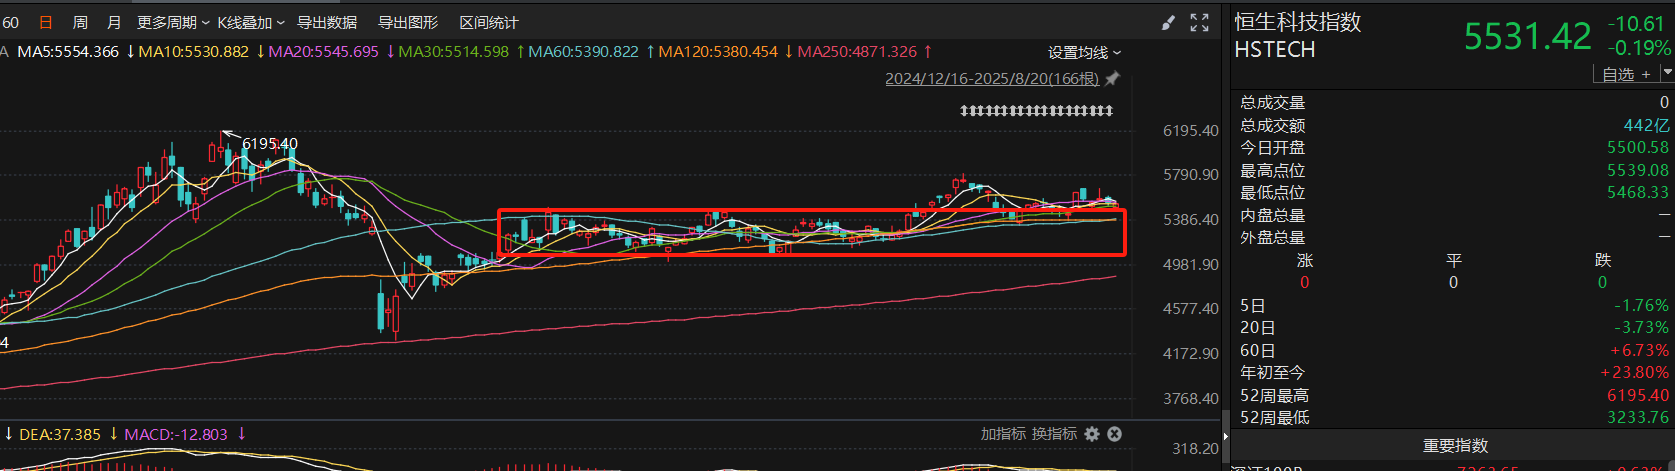Click the 5日 -1.76% performance row
1675x471 pixels.
[1455, 305]
